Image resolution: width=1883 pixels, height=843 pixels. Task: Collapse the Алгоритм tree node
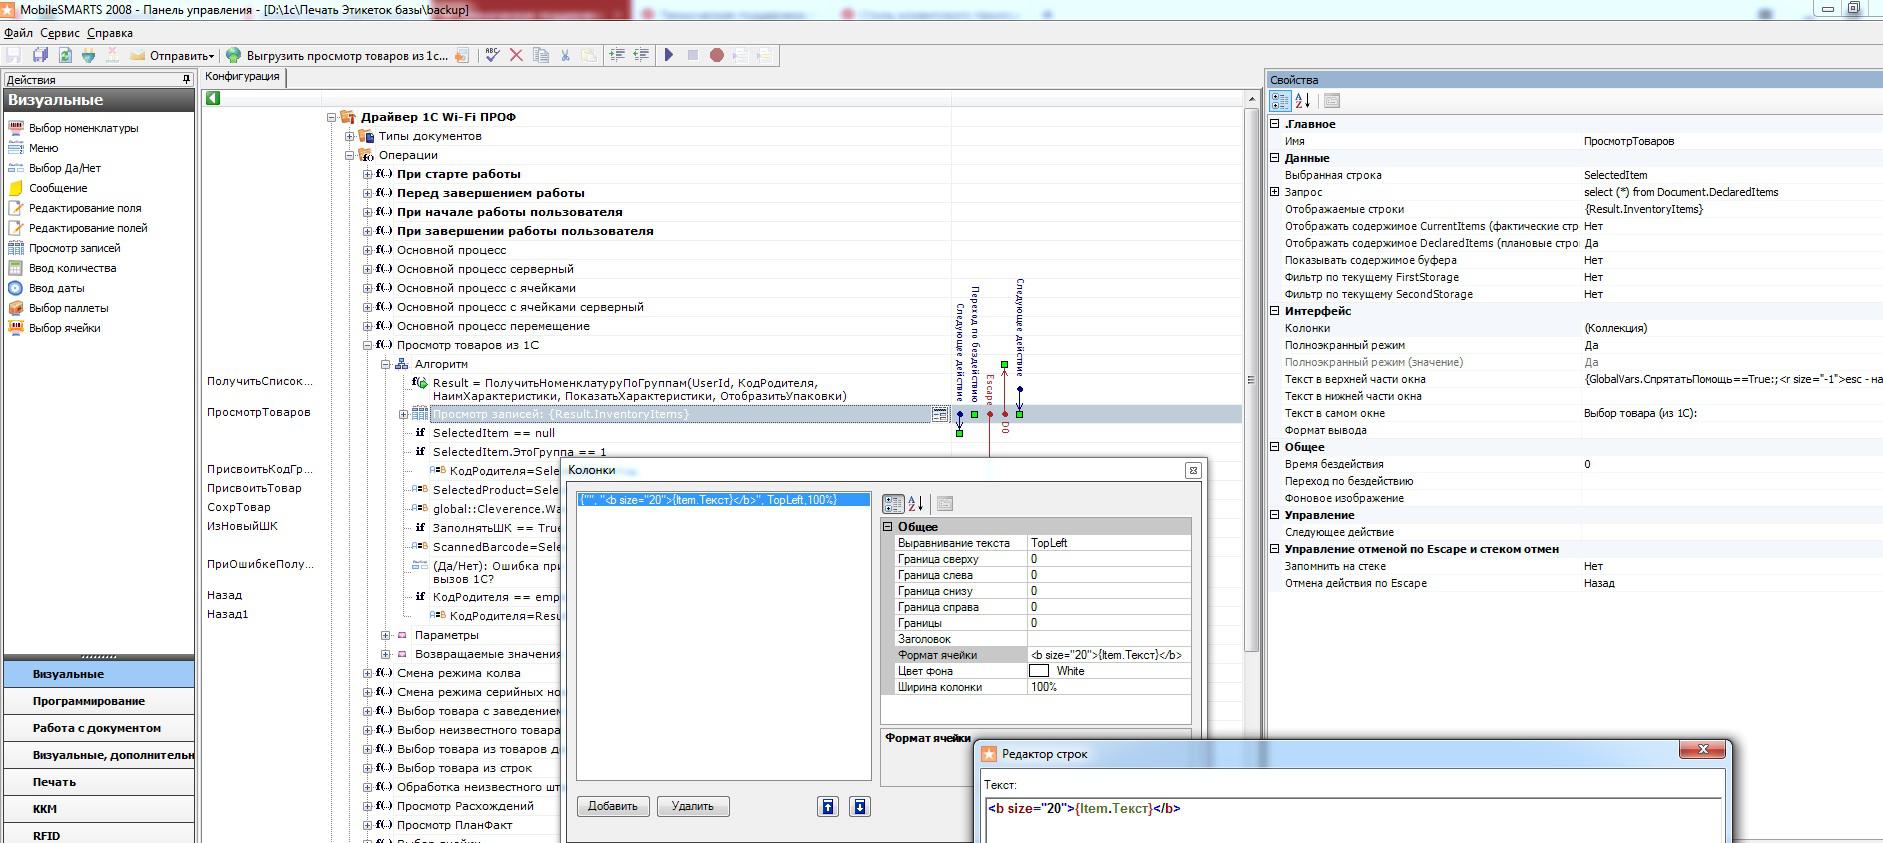click(x=386, y=364)
